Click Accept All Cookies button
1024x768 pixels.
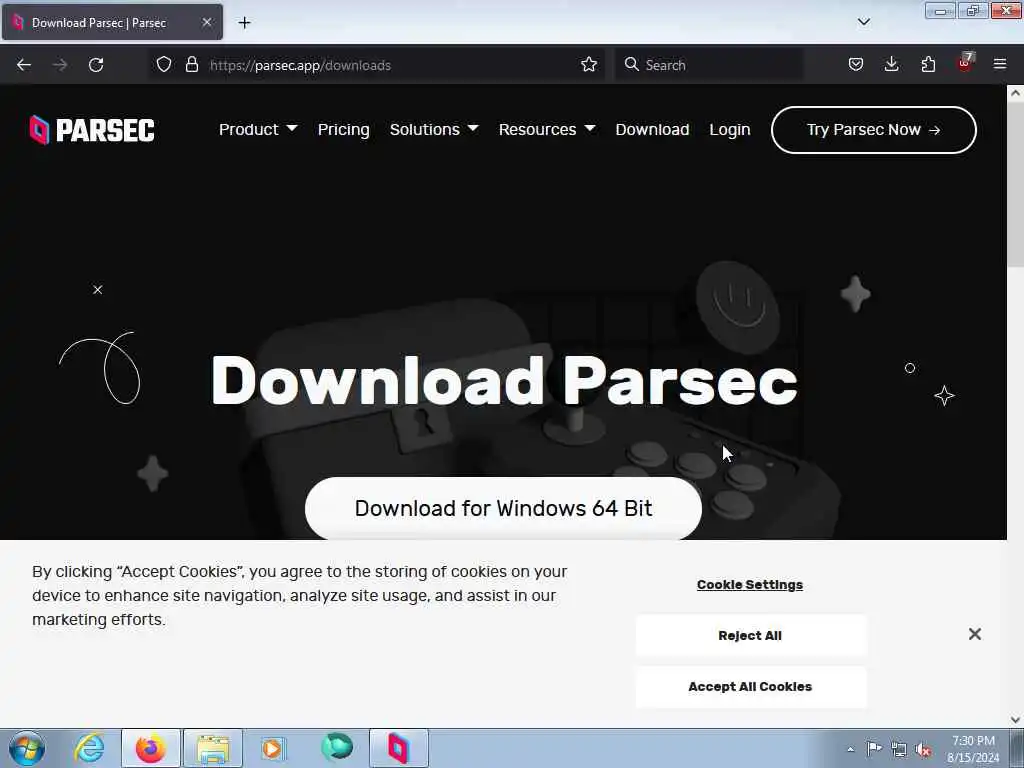pyautogui.click(x=751, y=687)
